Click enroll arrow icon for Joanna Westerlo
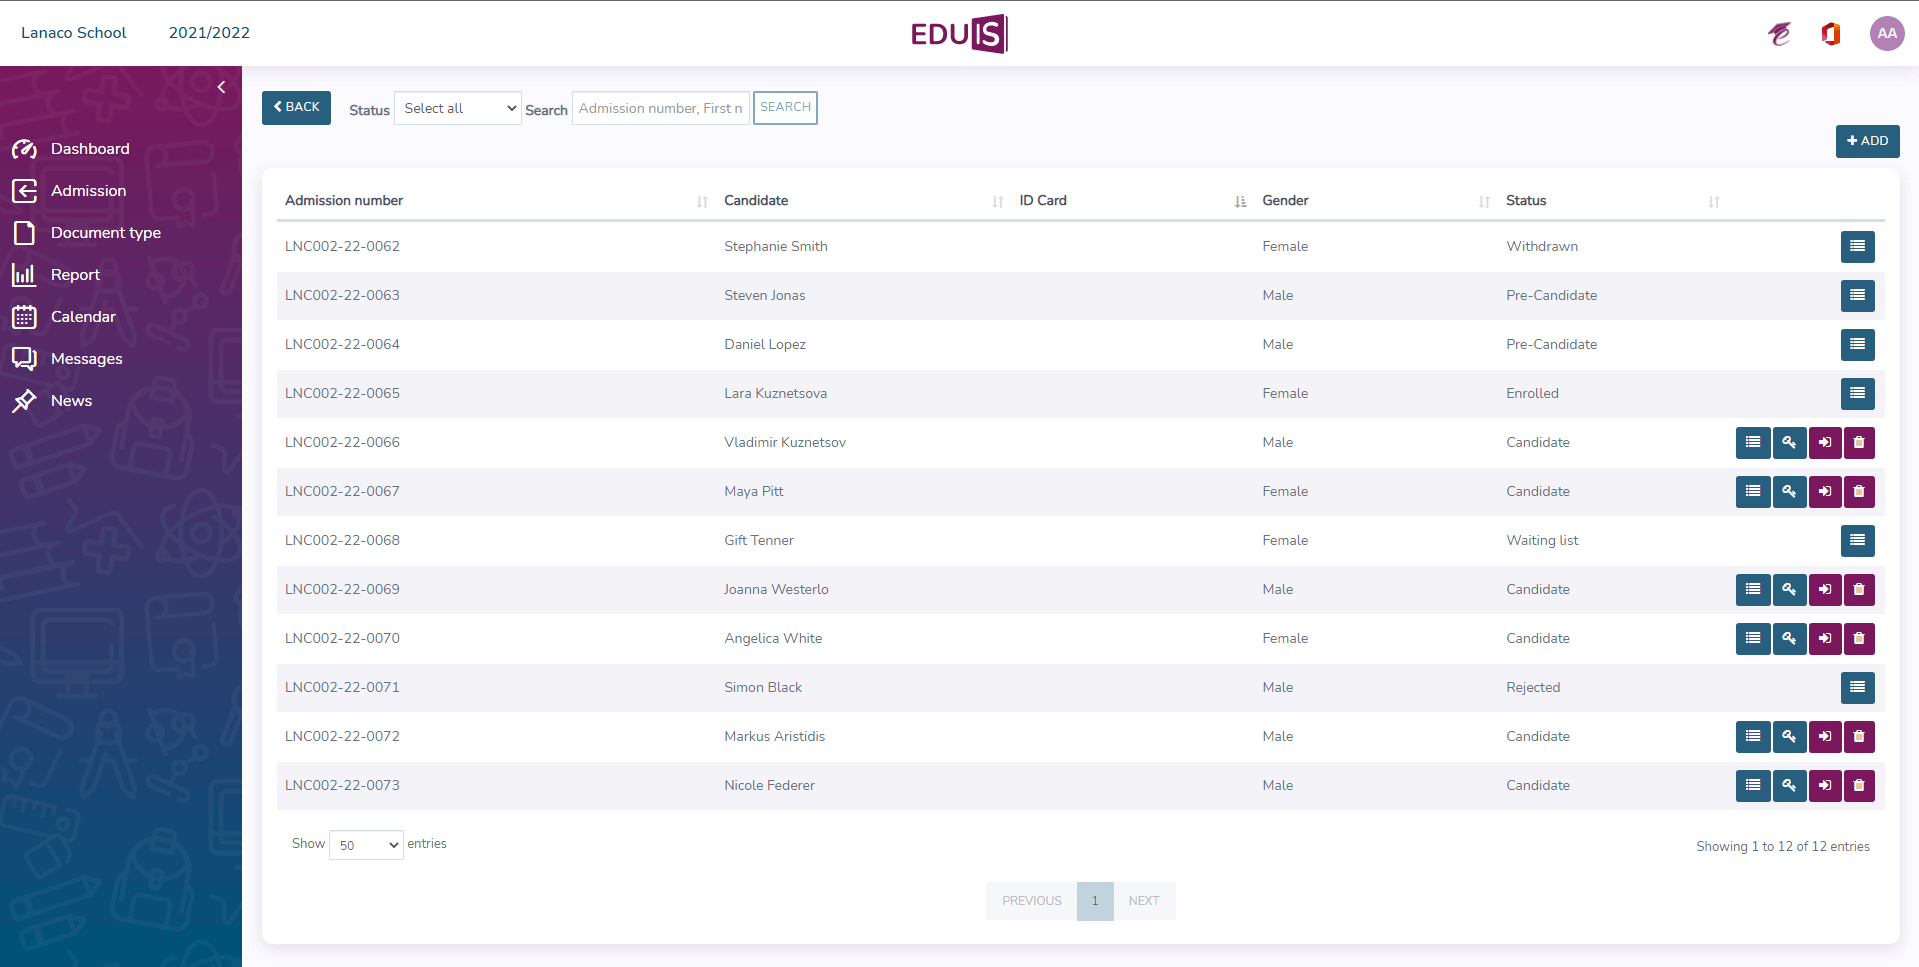Screen dimensions: 1919x967 [1824, 589]
